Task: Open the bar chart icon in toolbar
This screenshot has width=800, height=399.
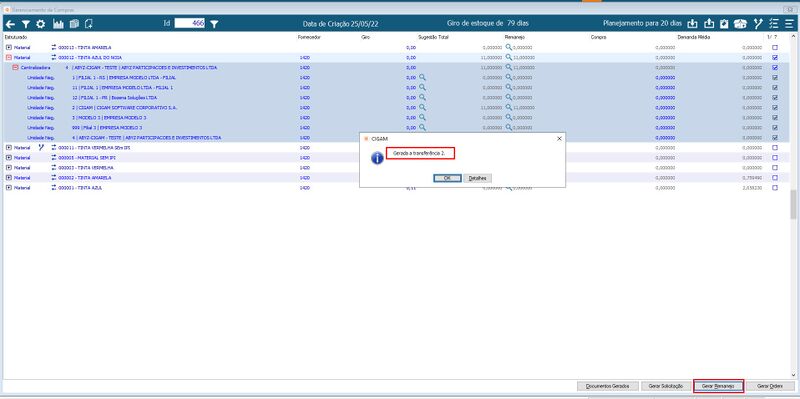Action: (58, 24)
